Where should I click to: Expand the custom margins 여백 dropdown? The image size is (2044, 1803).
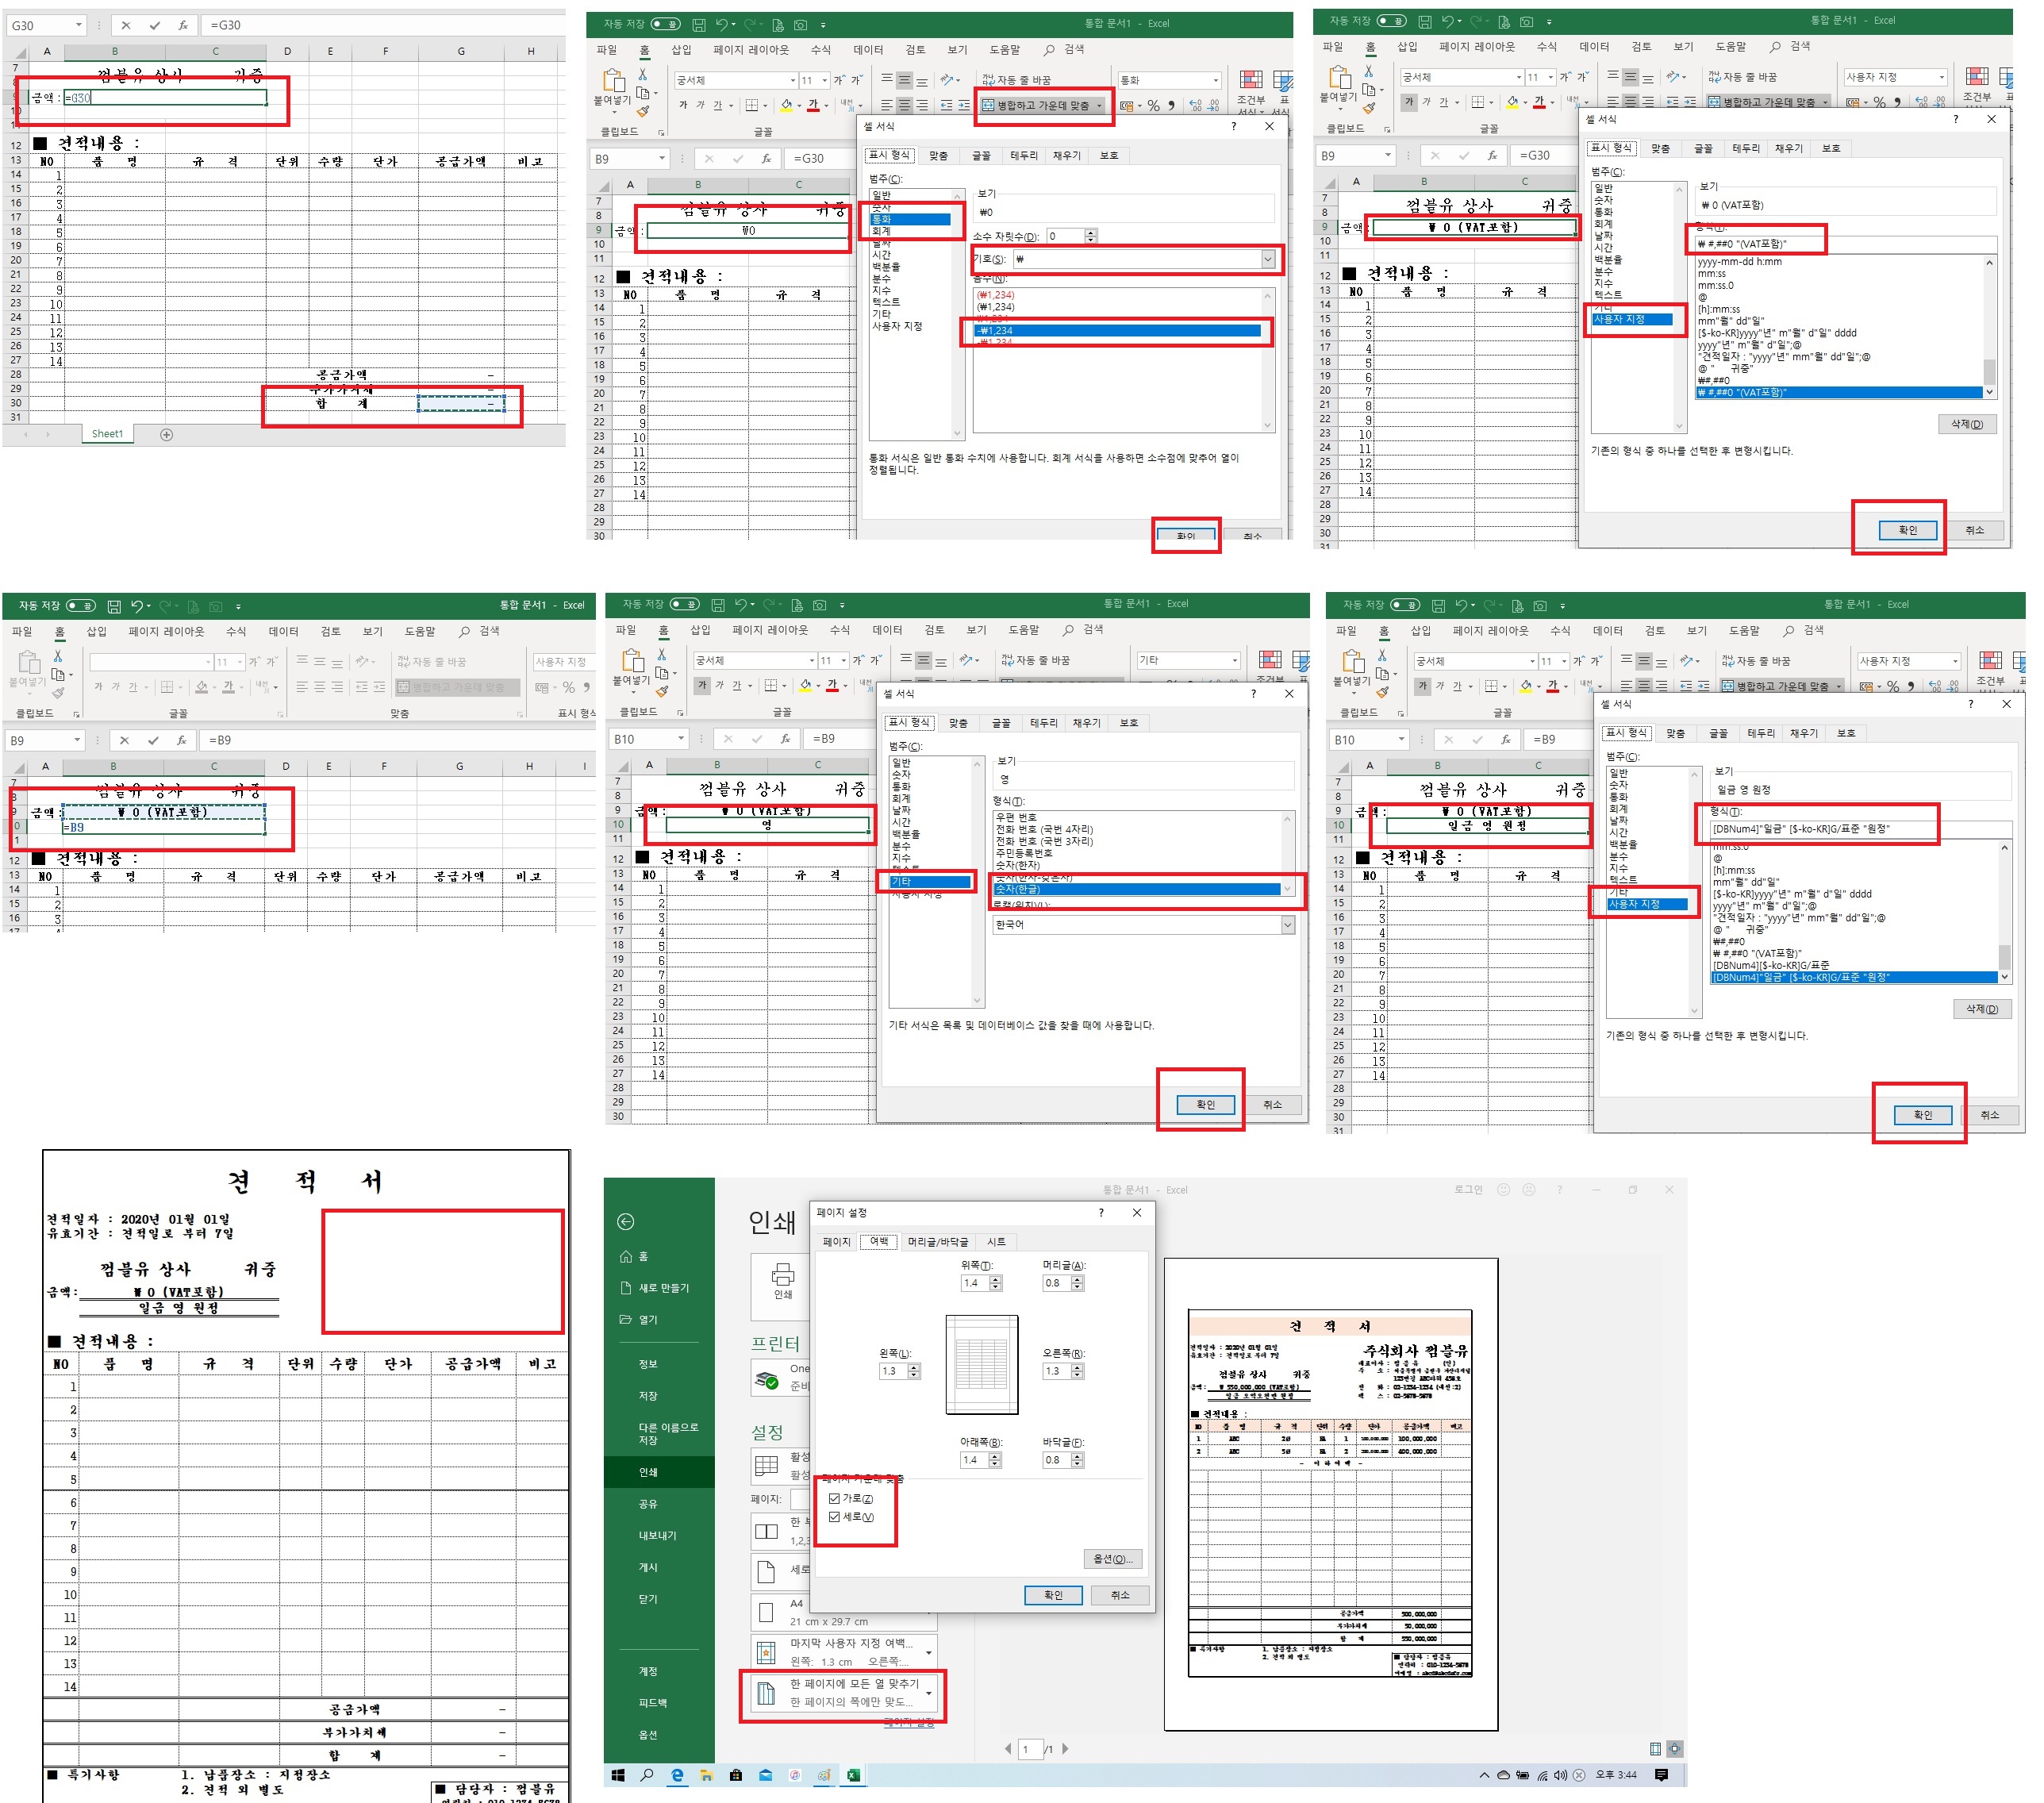(929, 1652)
